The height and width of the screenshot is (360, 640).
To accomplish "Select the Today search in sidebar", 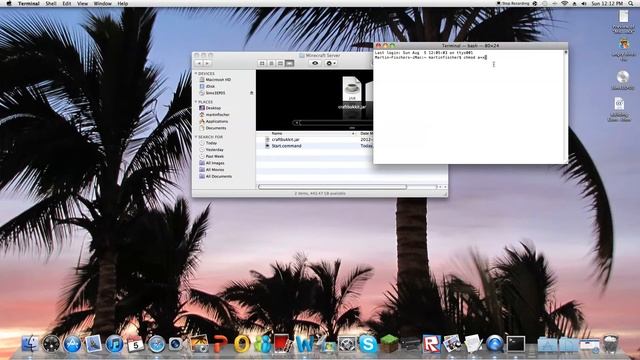I will 211,143.
